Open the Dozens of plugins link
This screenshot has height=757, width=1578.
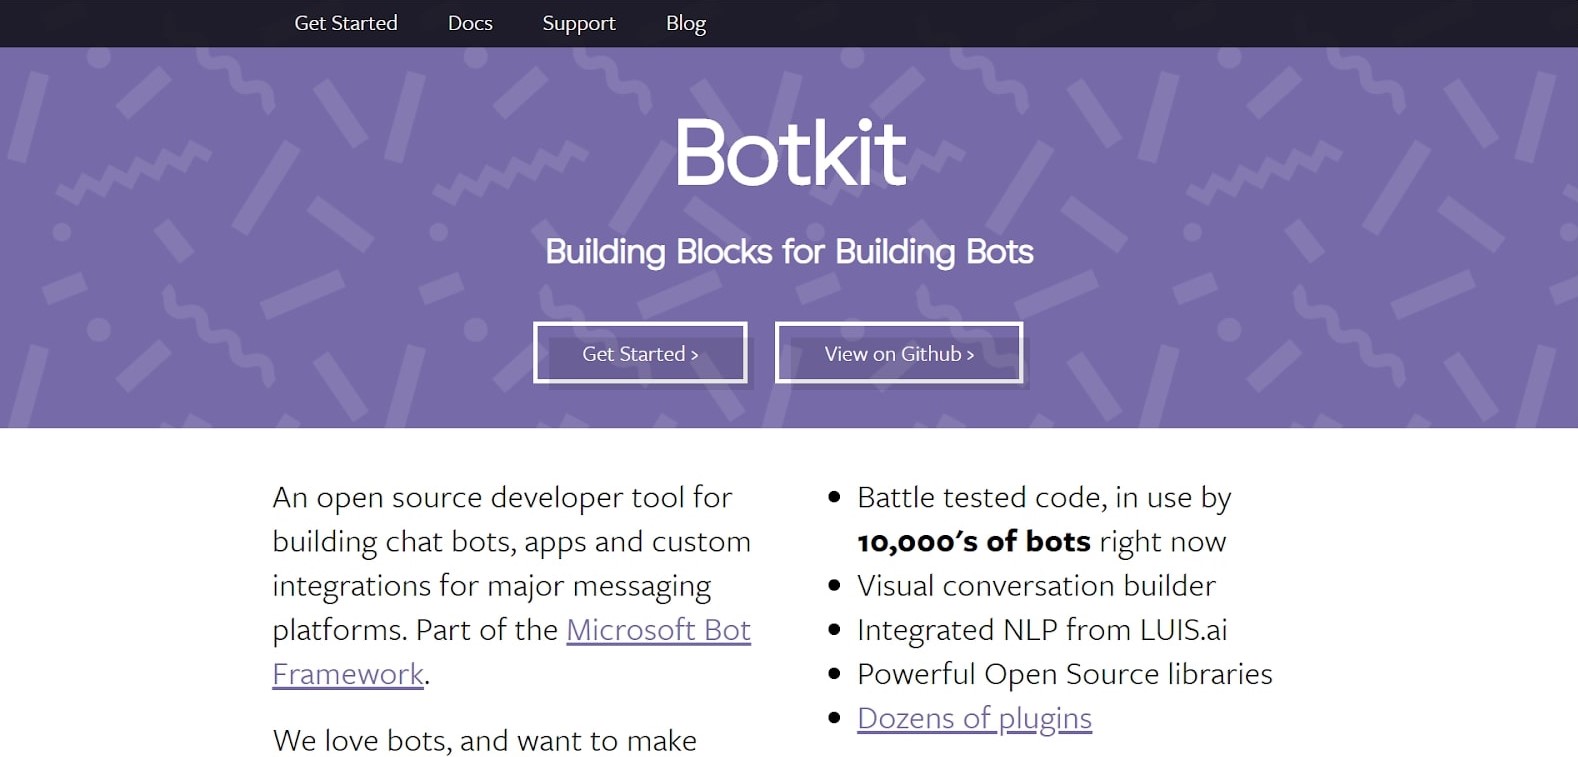(x=974, y=718)
